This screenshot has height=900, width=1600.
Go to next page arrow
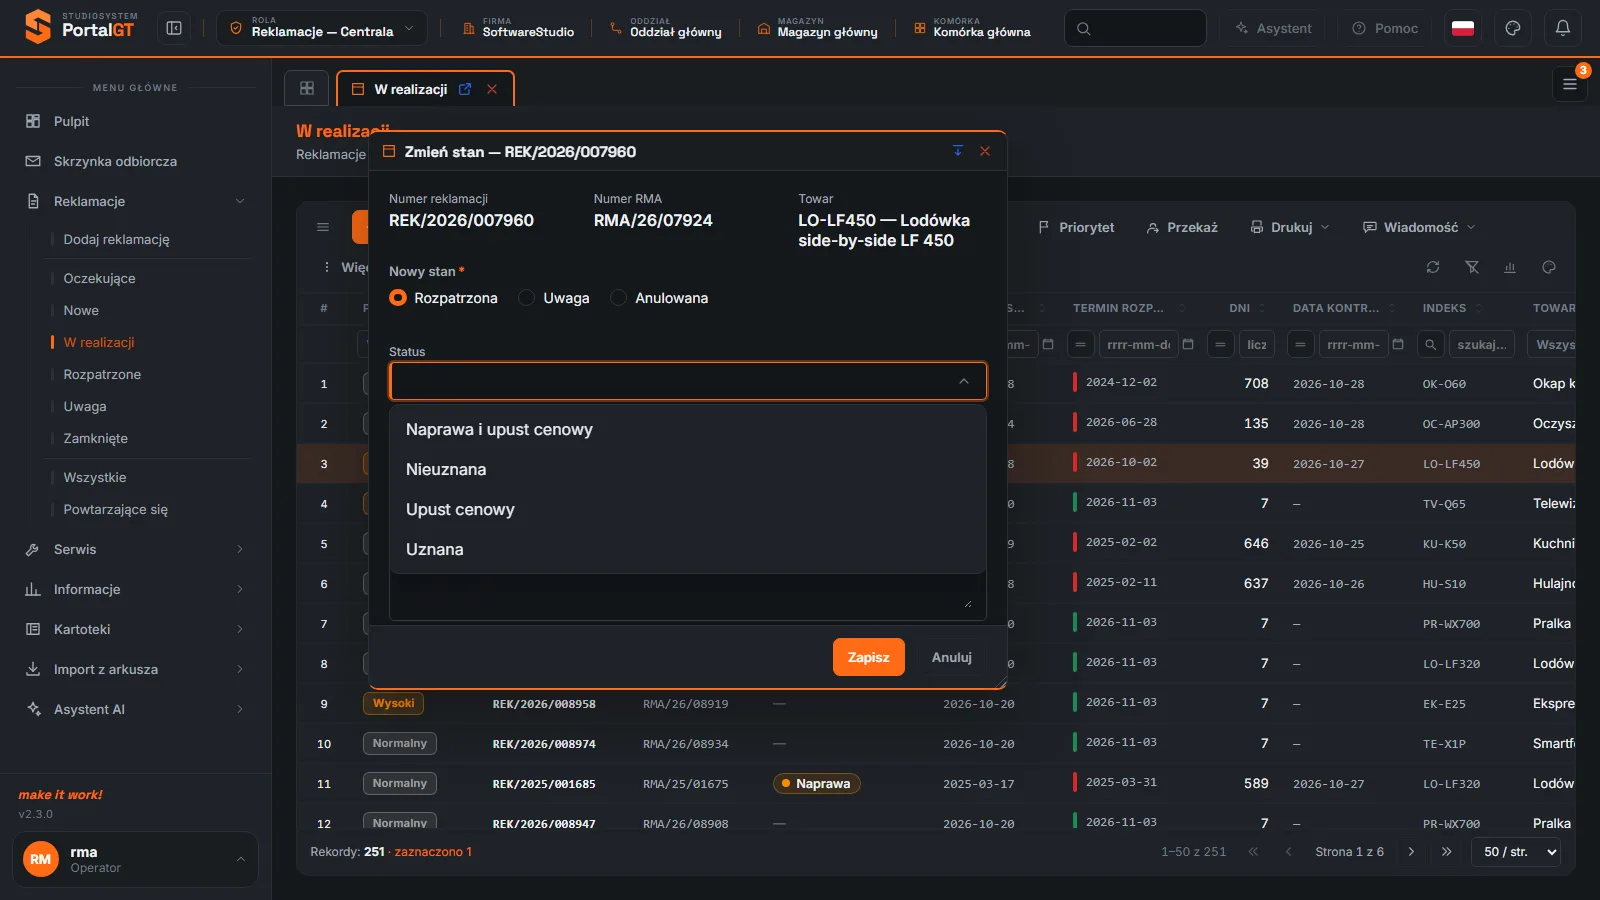pos(1411,852)
